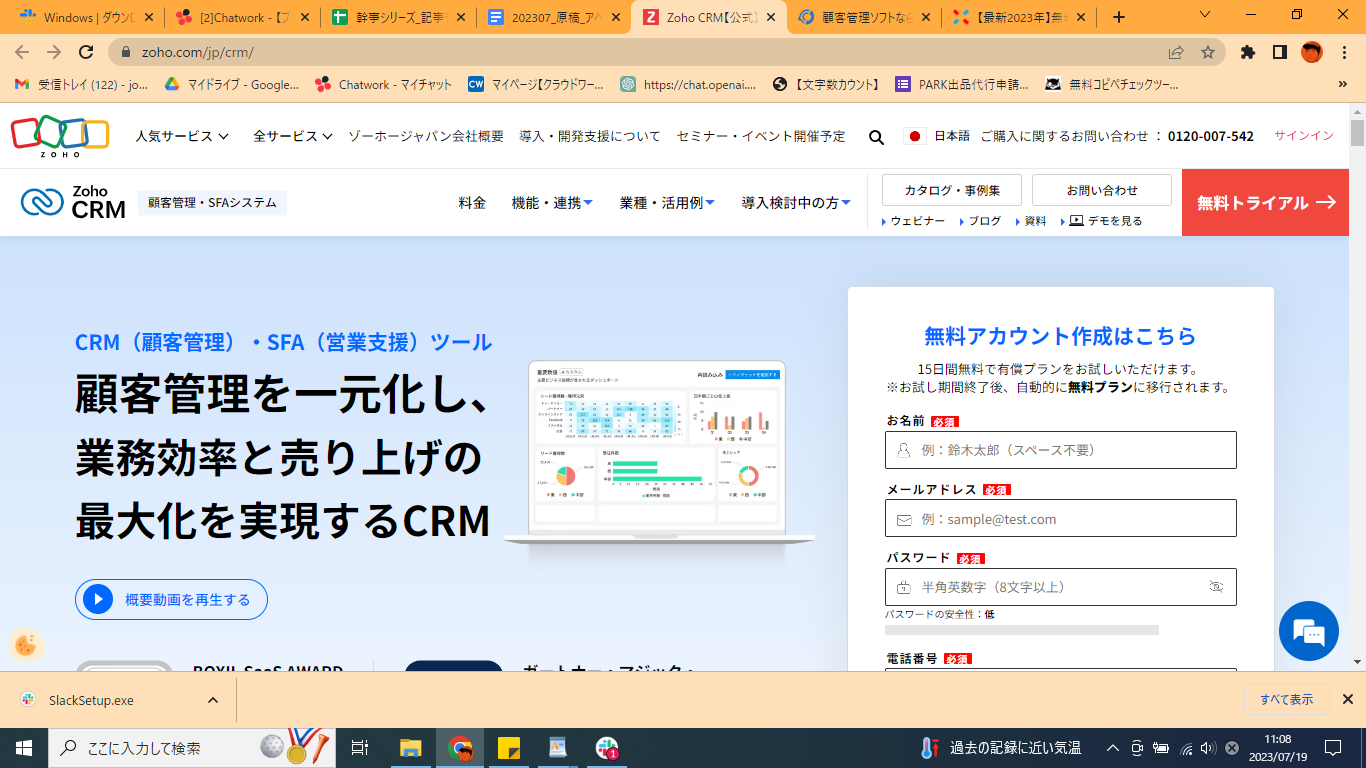Expand the 導入検討中の方 menu
This screenshot has width=1366, height=768.
click(x=796, y=202)
